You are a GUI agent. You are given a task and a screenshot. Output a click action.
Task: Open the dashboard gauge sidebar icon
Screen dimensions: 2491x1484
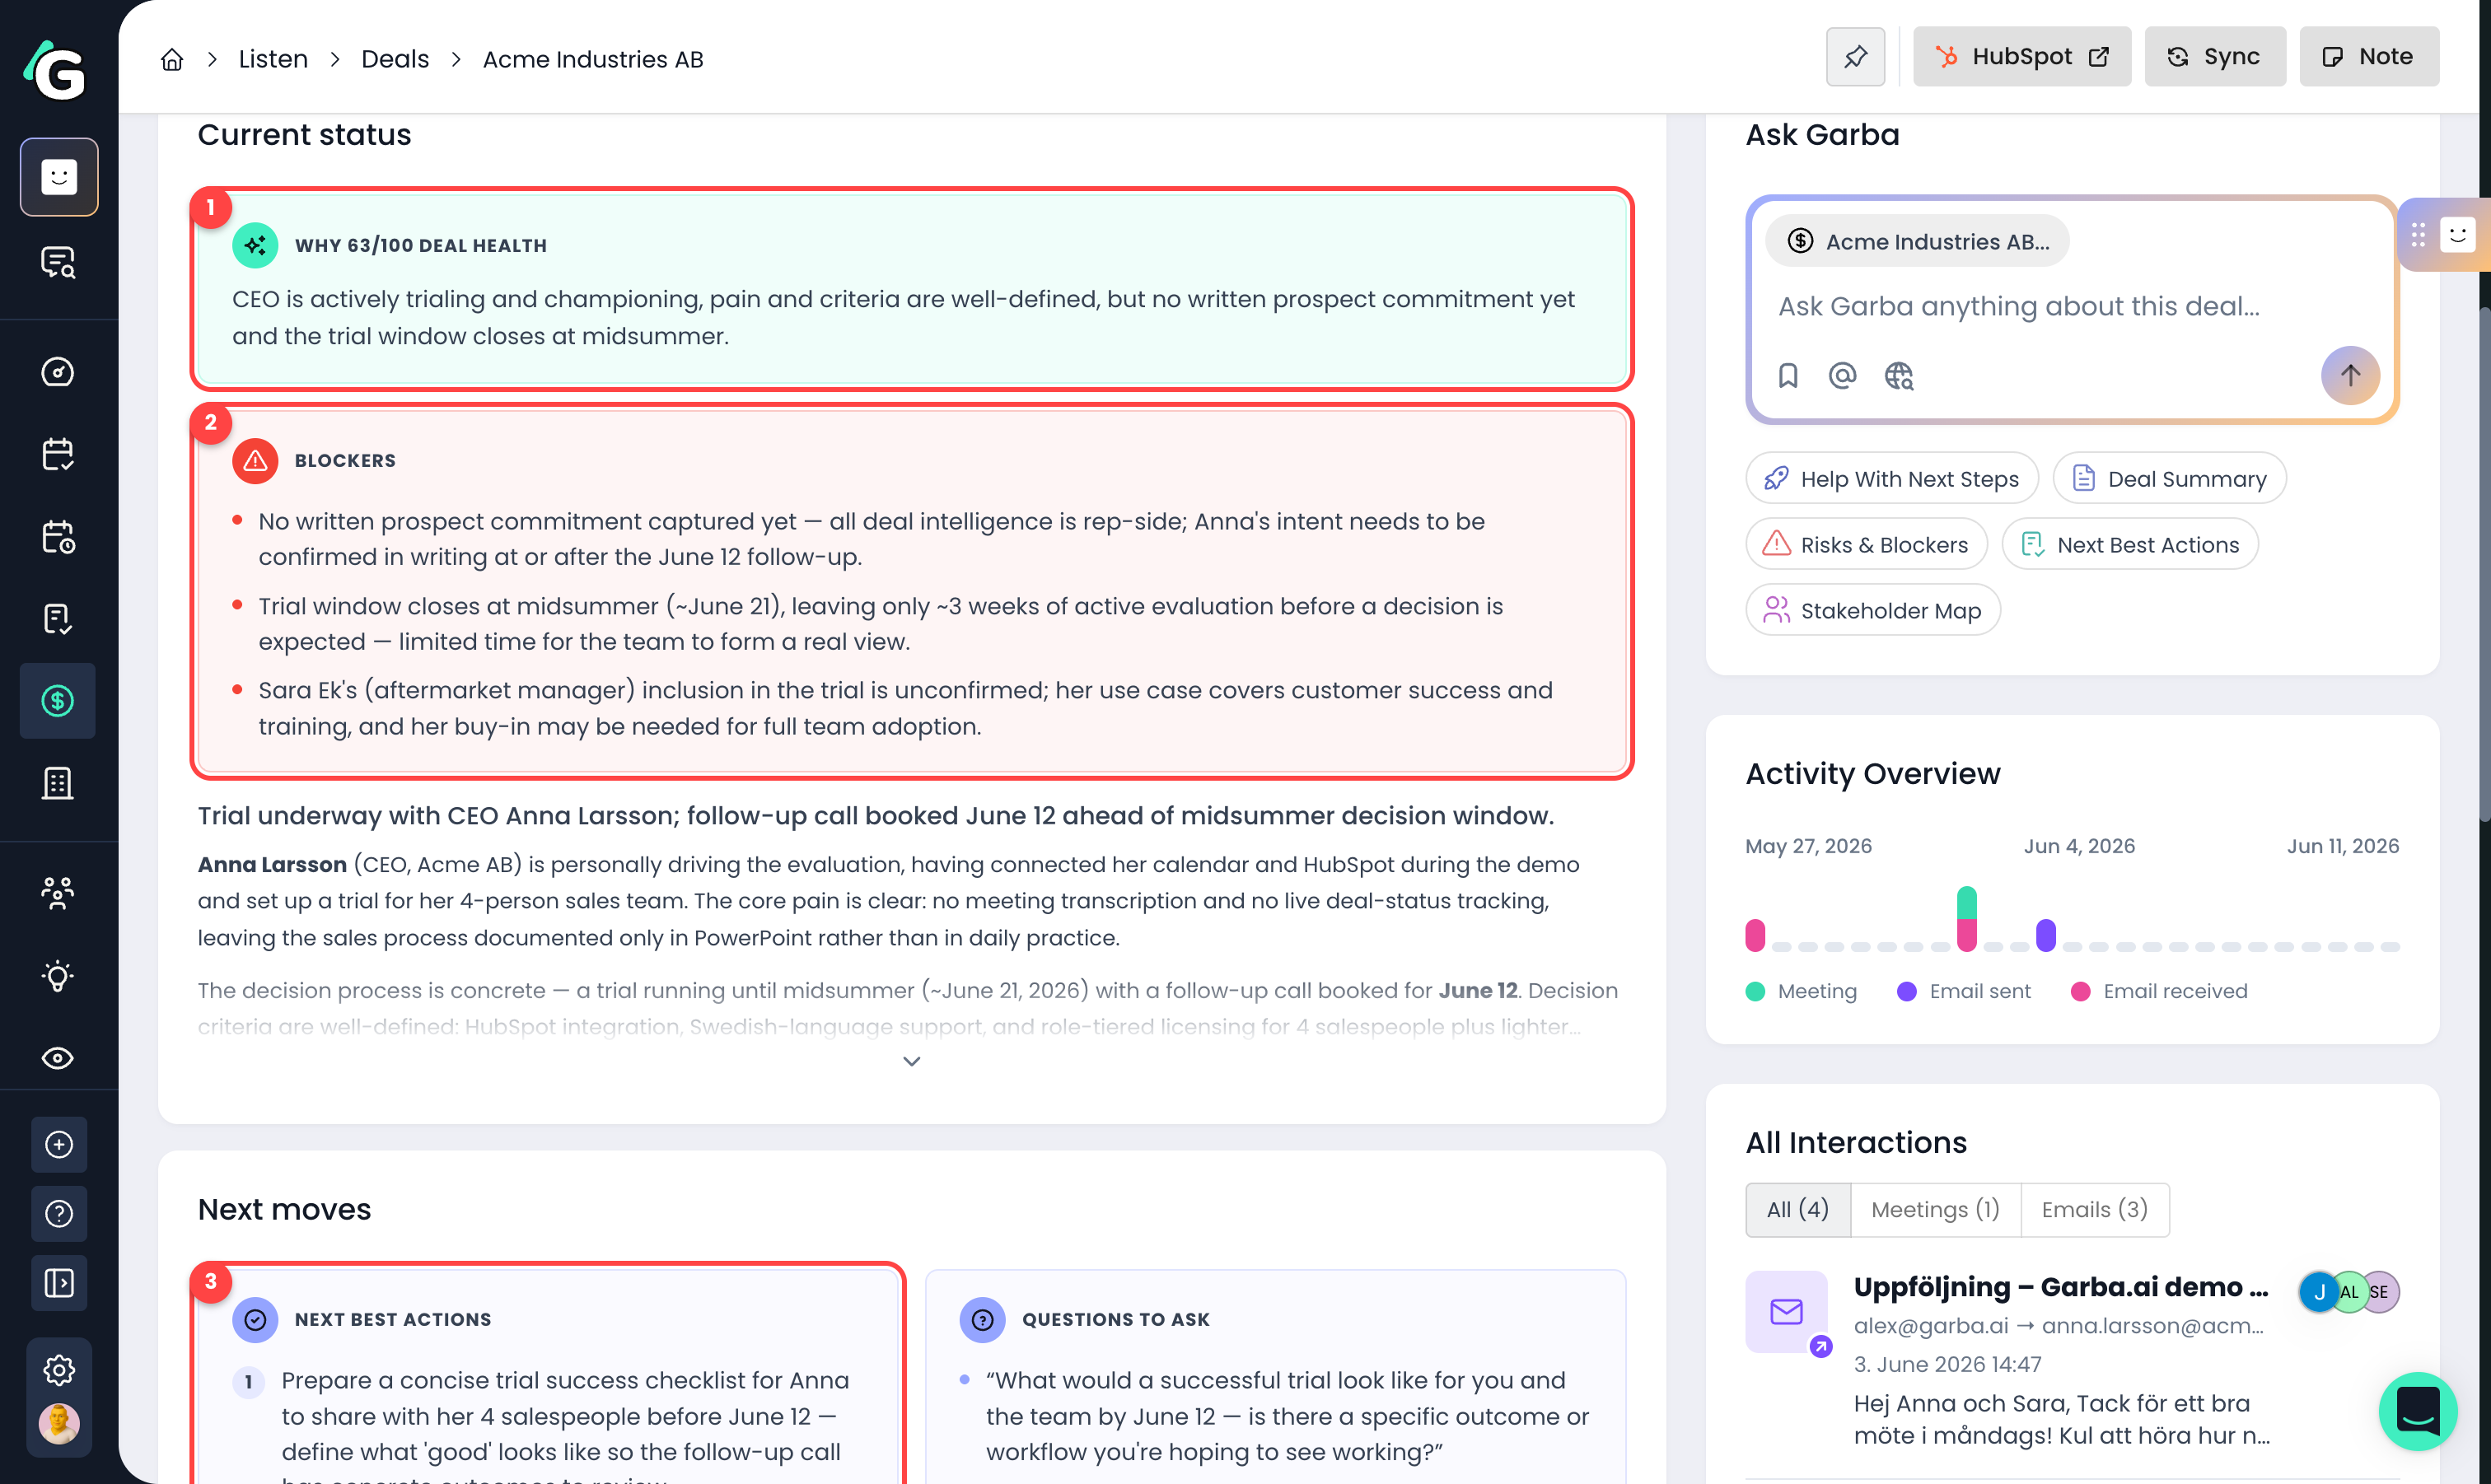(58, 372)
